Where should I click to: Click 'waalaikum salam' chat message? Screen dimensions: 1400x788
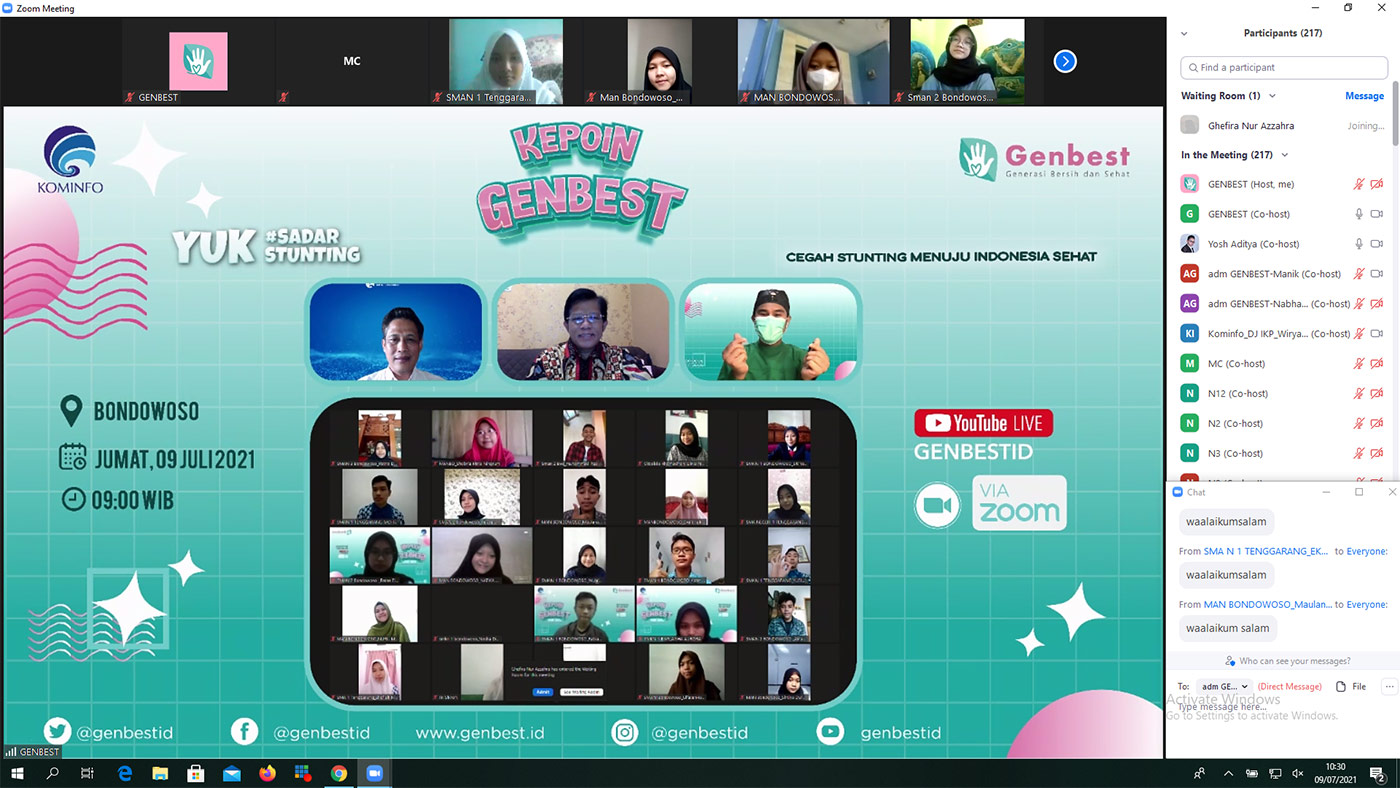click(x=1227, y=628)
